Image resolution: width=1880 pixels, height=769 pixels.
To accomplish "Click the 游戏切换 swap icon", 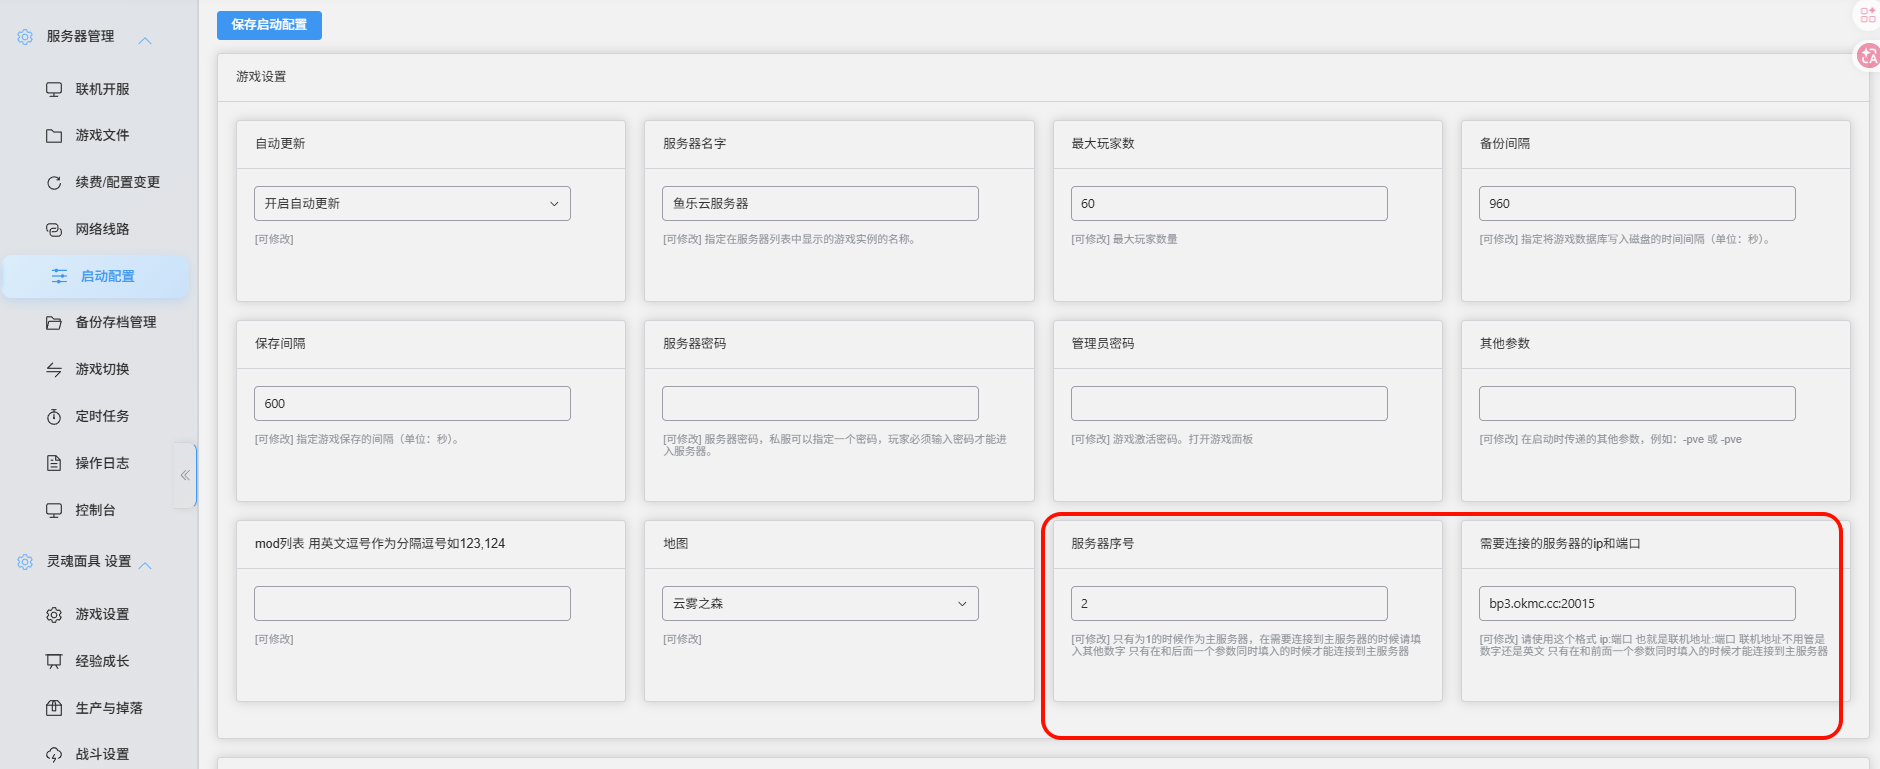I will point(54,370).
